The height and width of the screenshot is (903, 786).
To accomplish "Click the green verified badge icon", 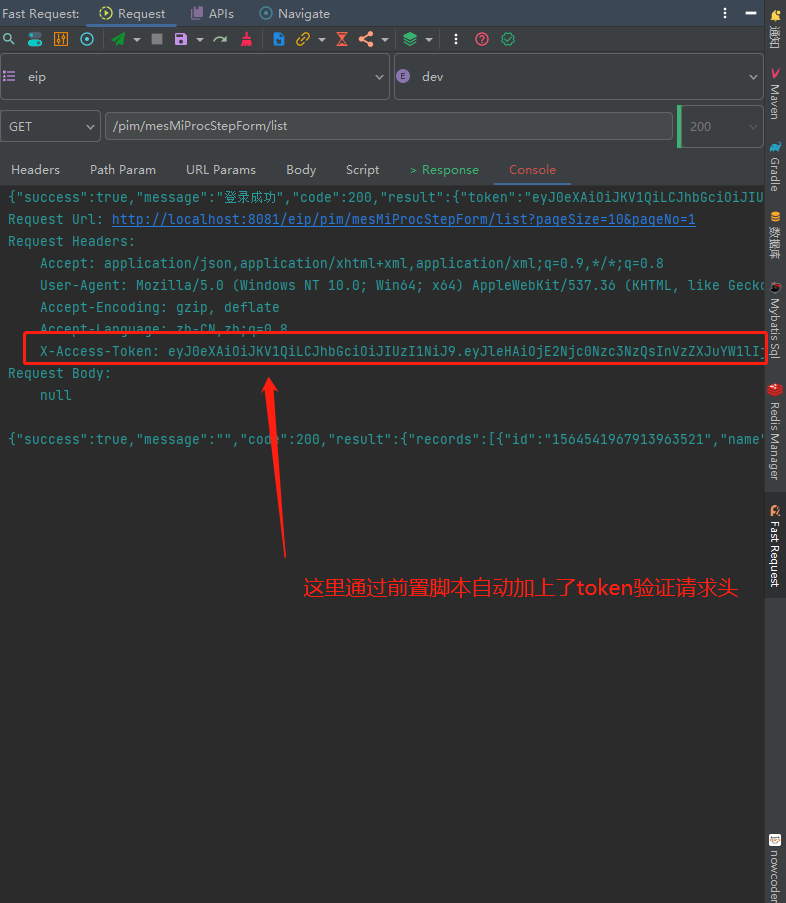I will point(508,39).
